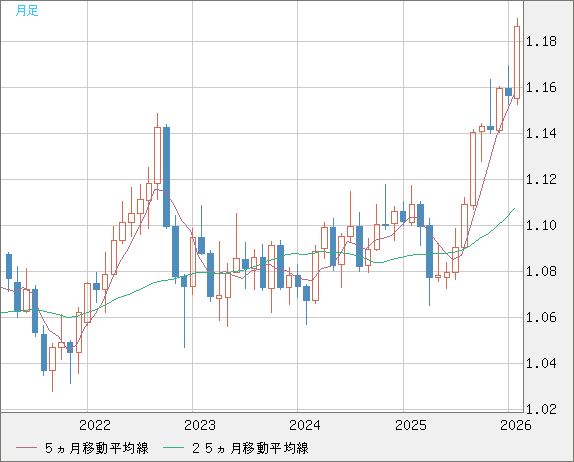574x462 pixels.
Task: Click the 2023 year label
Action: pos(200,425)
